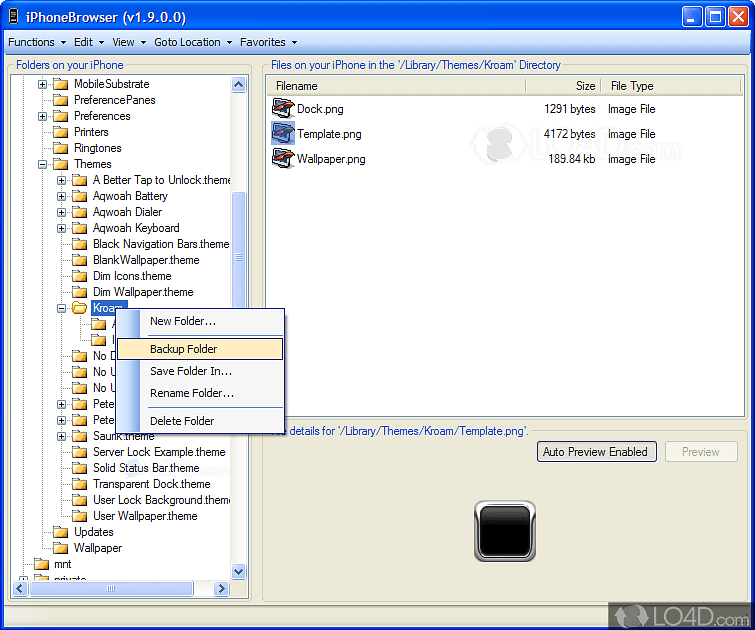
Task: Select the Black Navigation Bars.theme folder
Action: [x=161, y=244]
